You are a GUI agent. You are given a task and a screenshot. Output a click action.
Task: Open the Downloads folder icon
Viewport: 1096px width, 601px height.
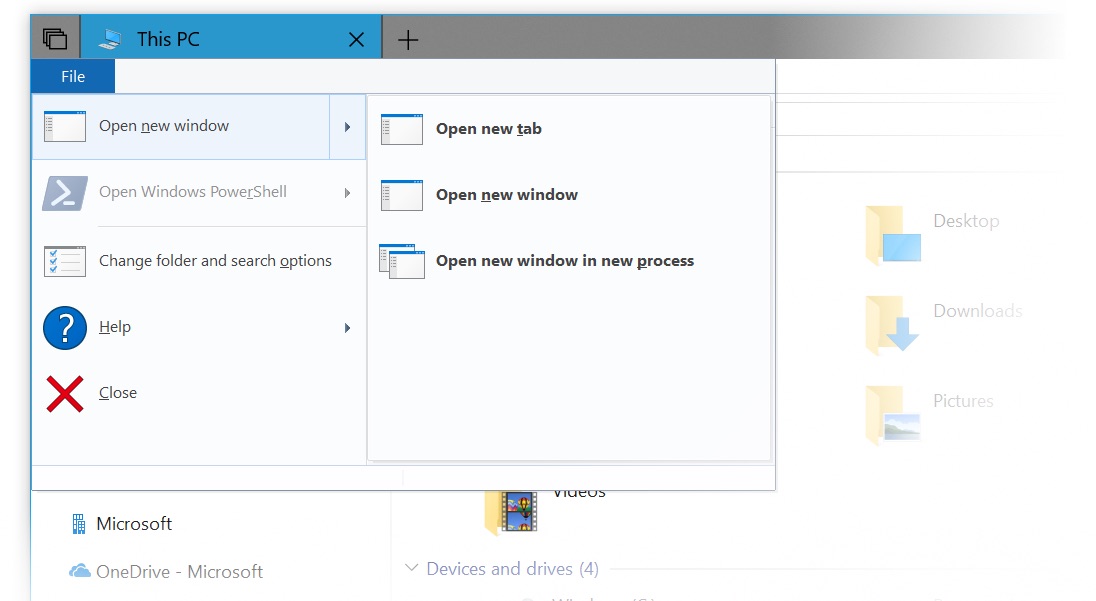893,324
